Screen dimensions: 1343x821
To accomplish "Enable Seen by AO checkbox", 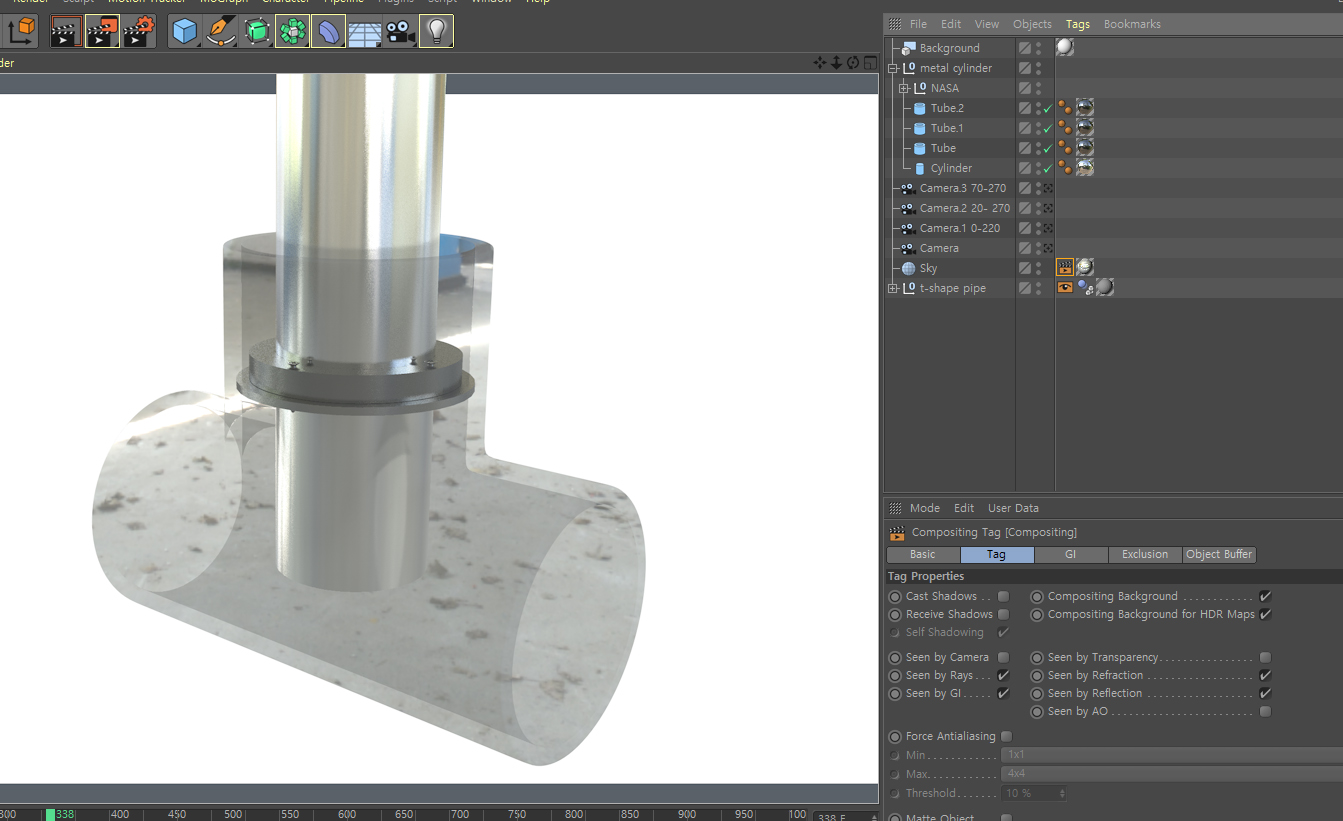I will pyautogui.click(x=1265, y=711).
